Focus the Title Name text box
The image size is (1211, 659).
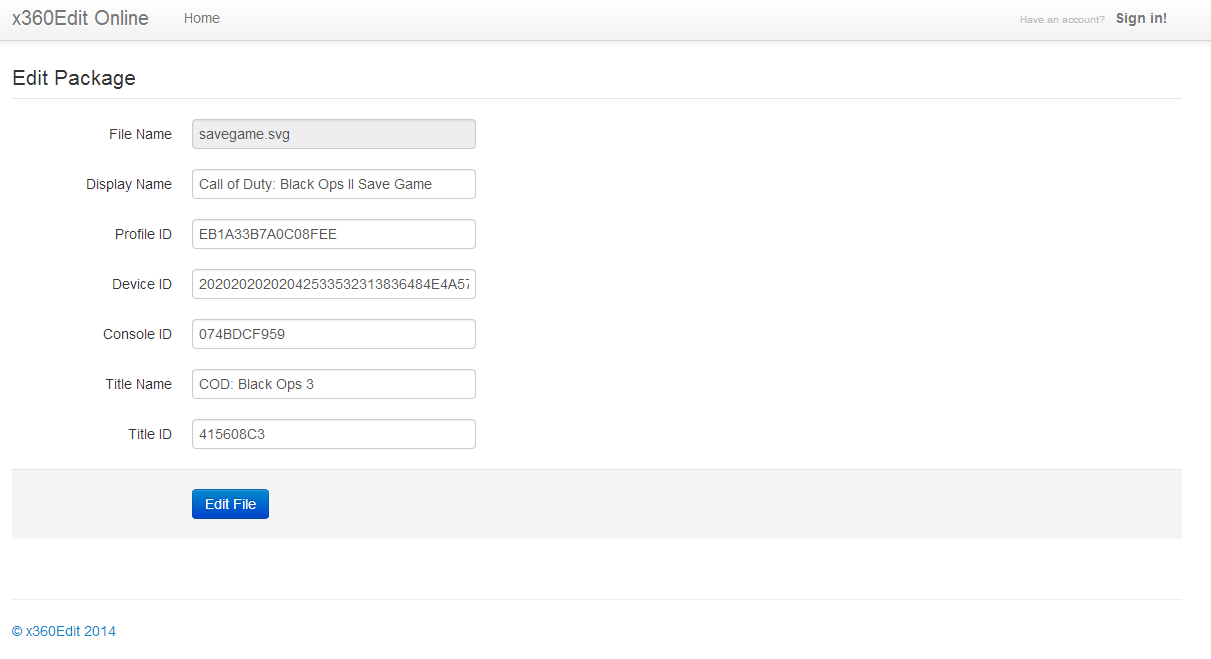point(333,384)
